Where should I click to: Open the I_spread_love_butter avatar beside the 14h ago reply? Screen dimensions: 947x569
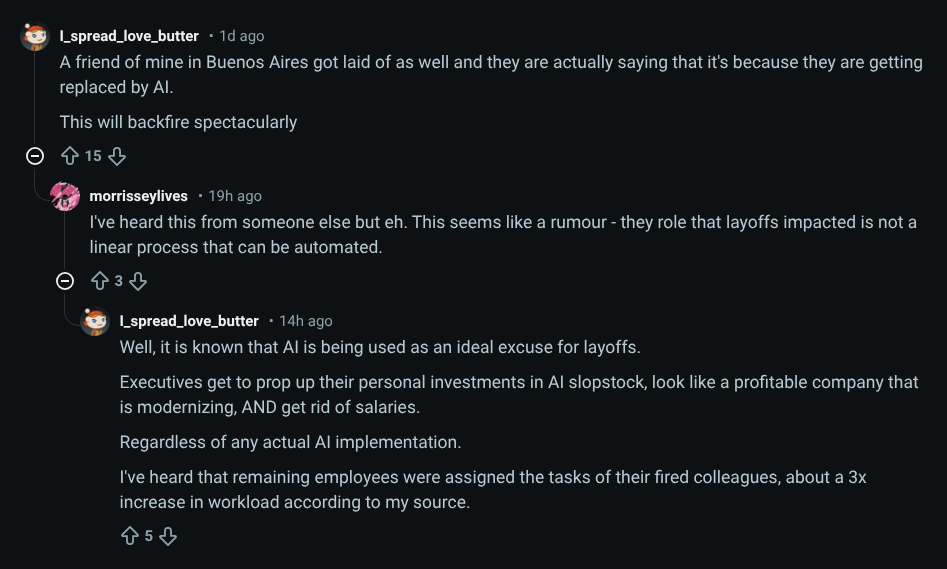coord(96,321)
